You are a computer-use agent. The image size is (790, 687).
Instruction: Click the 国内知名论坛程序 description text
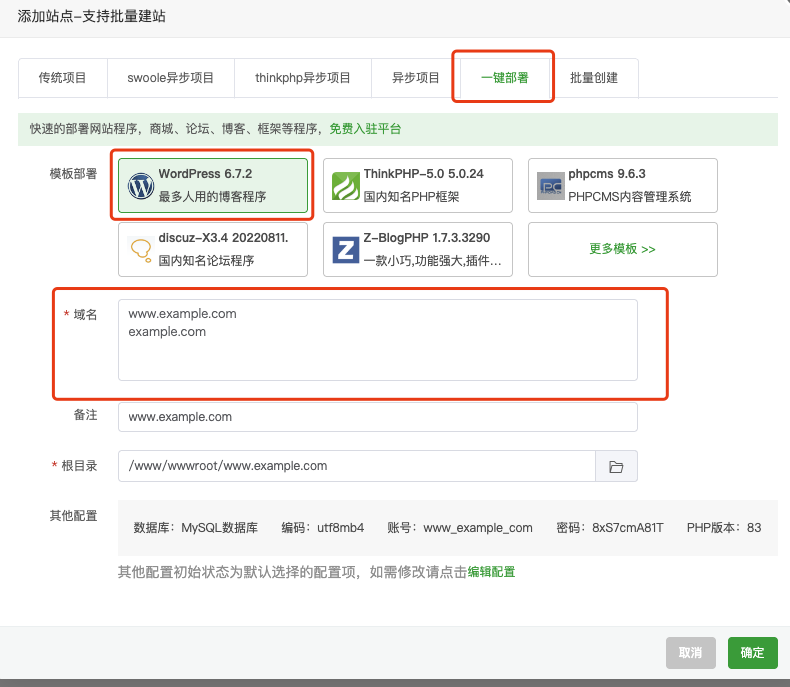[x=206, y=261]
